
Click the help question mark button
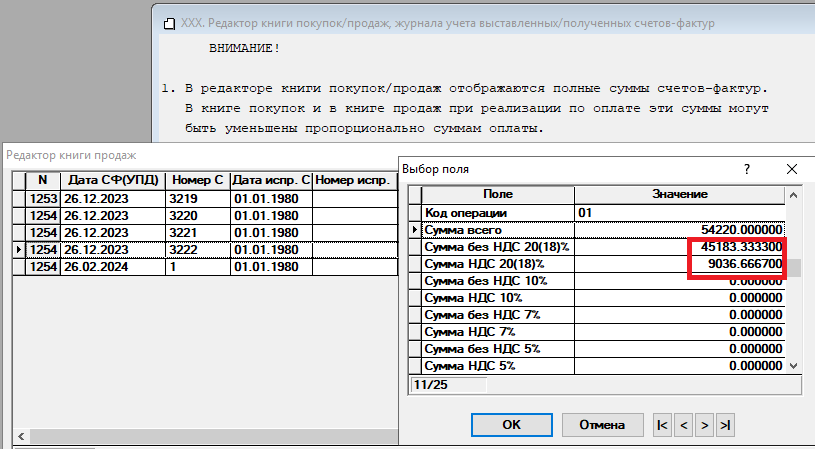coord(747,170)
